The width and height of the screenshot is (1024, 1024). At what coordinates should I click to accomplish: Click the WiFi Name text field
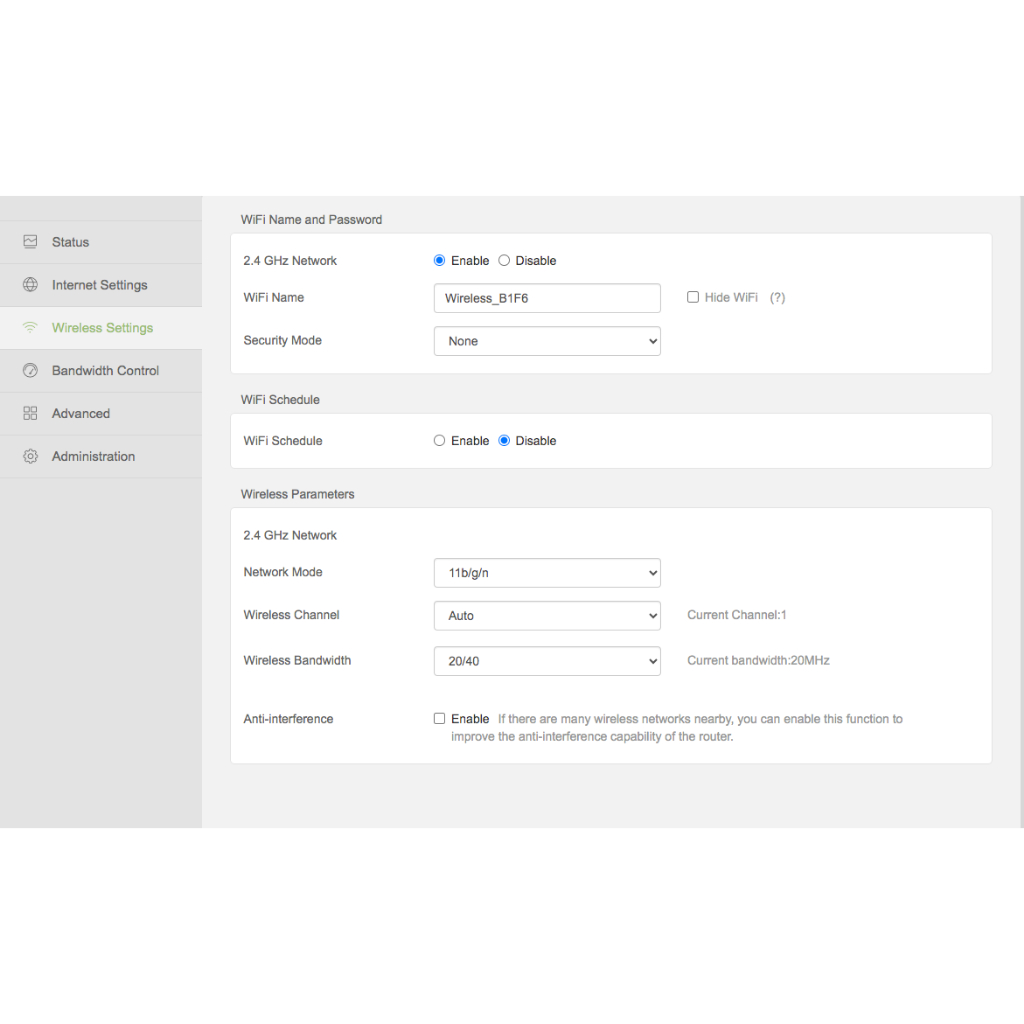point(547,298)
